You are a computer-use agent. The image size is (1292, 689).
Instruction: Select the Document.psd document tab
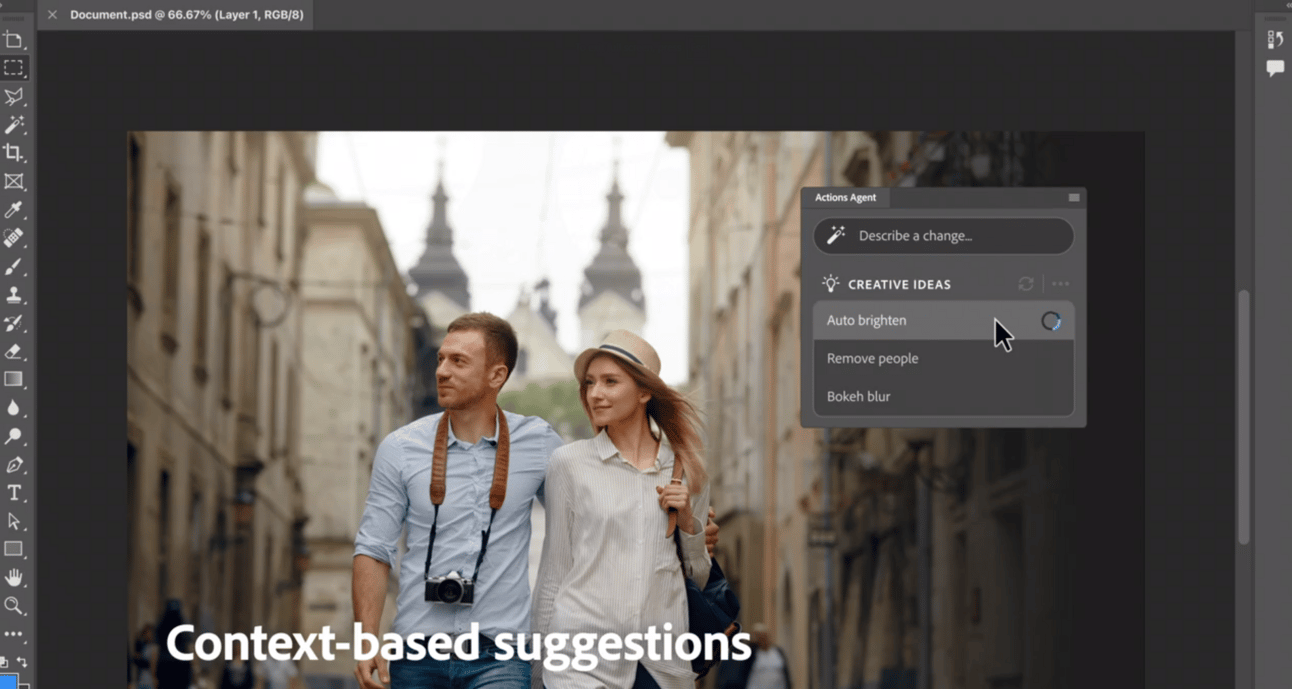(x=186, y=15)
